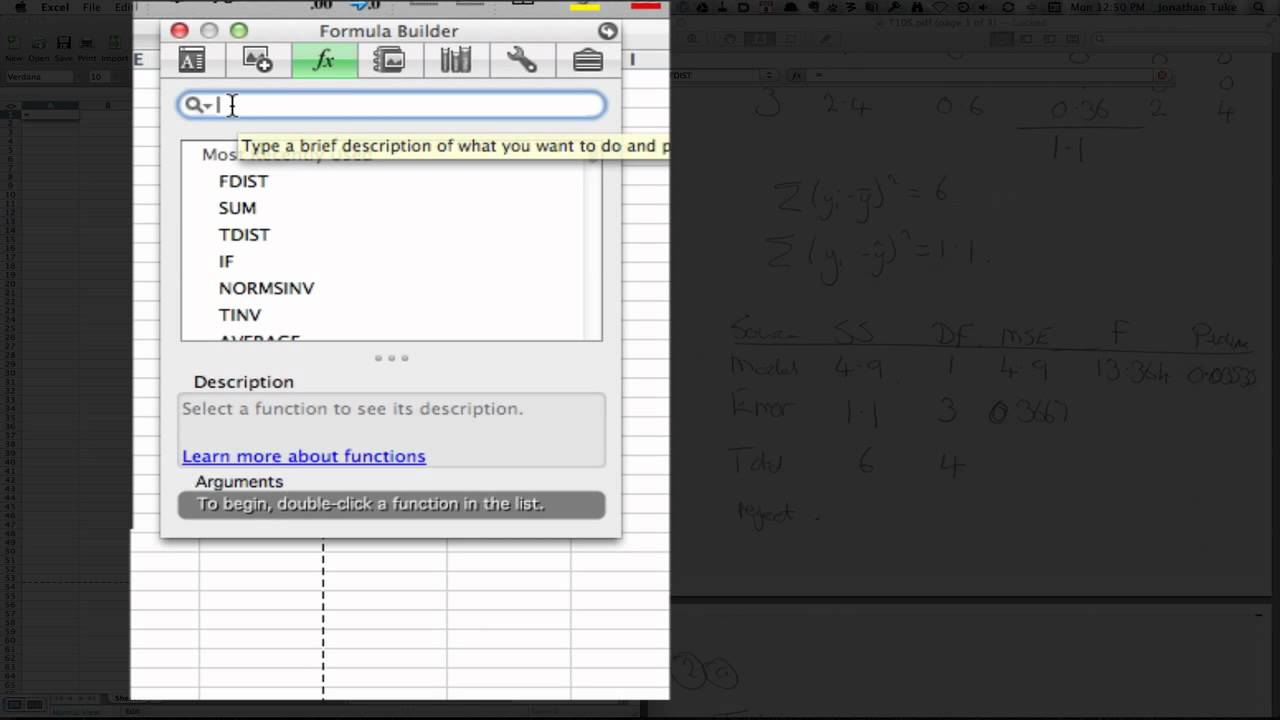Open the Apple menu

tap(19, 7)
